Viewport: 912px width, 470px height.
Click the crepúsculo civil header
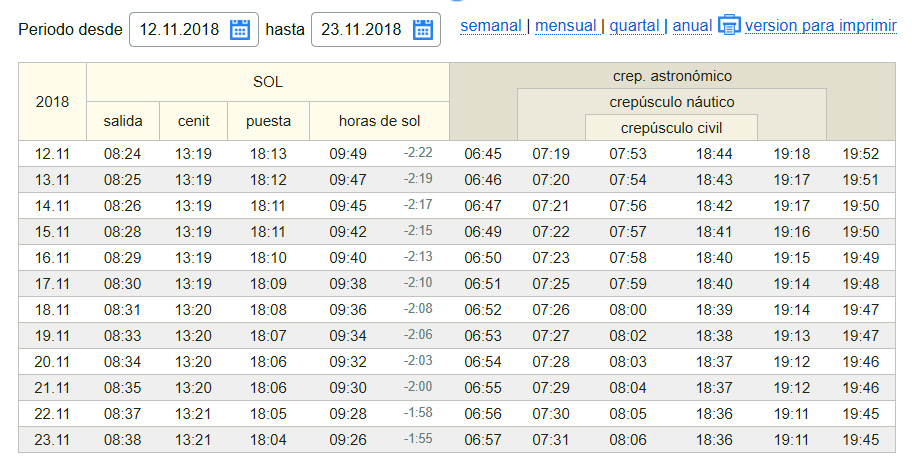tap(671, 128)
